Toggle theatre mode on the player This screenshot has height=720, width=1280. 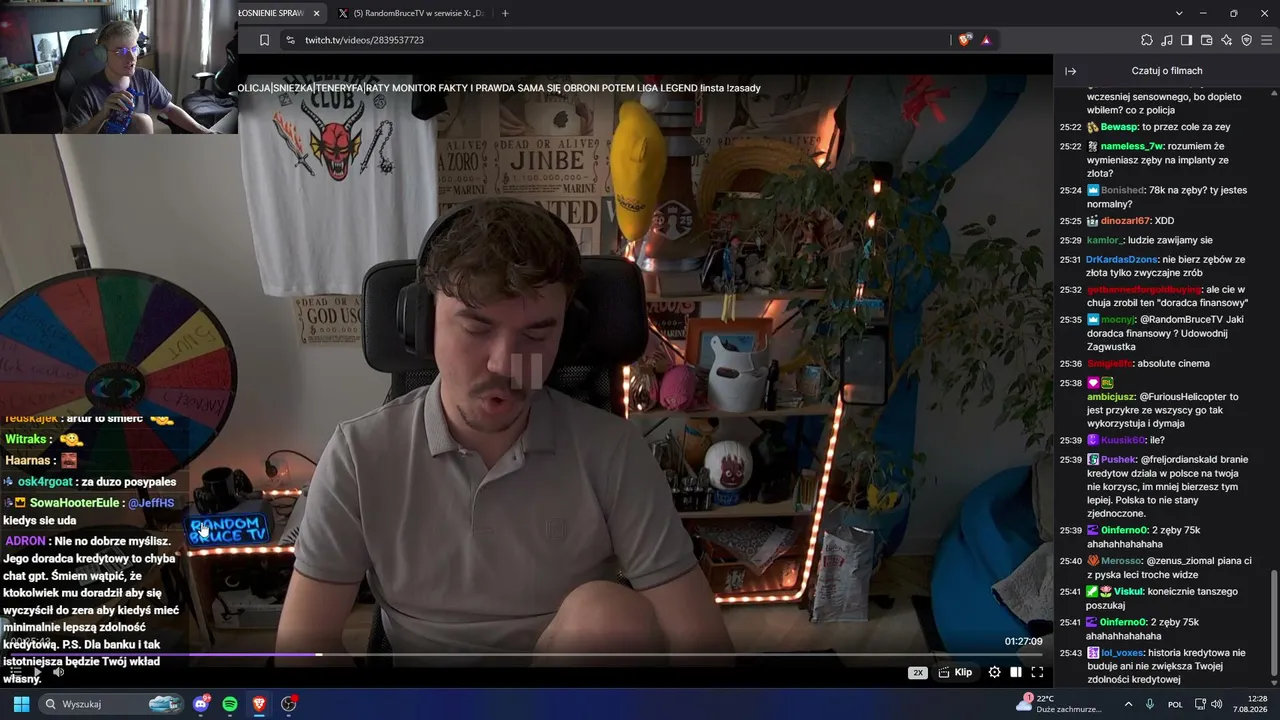[1016, 672]
